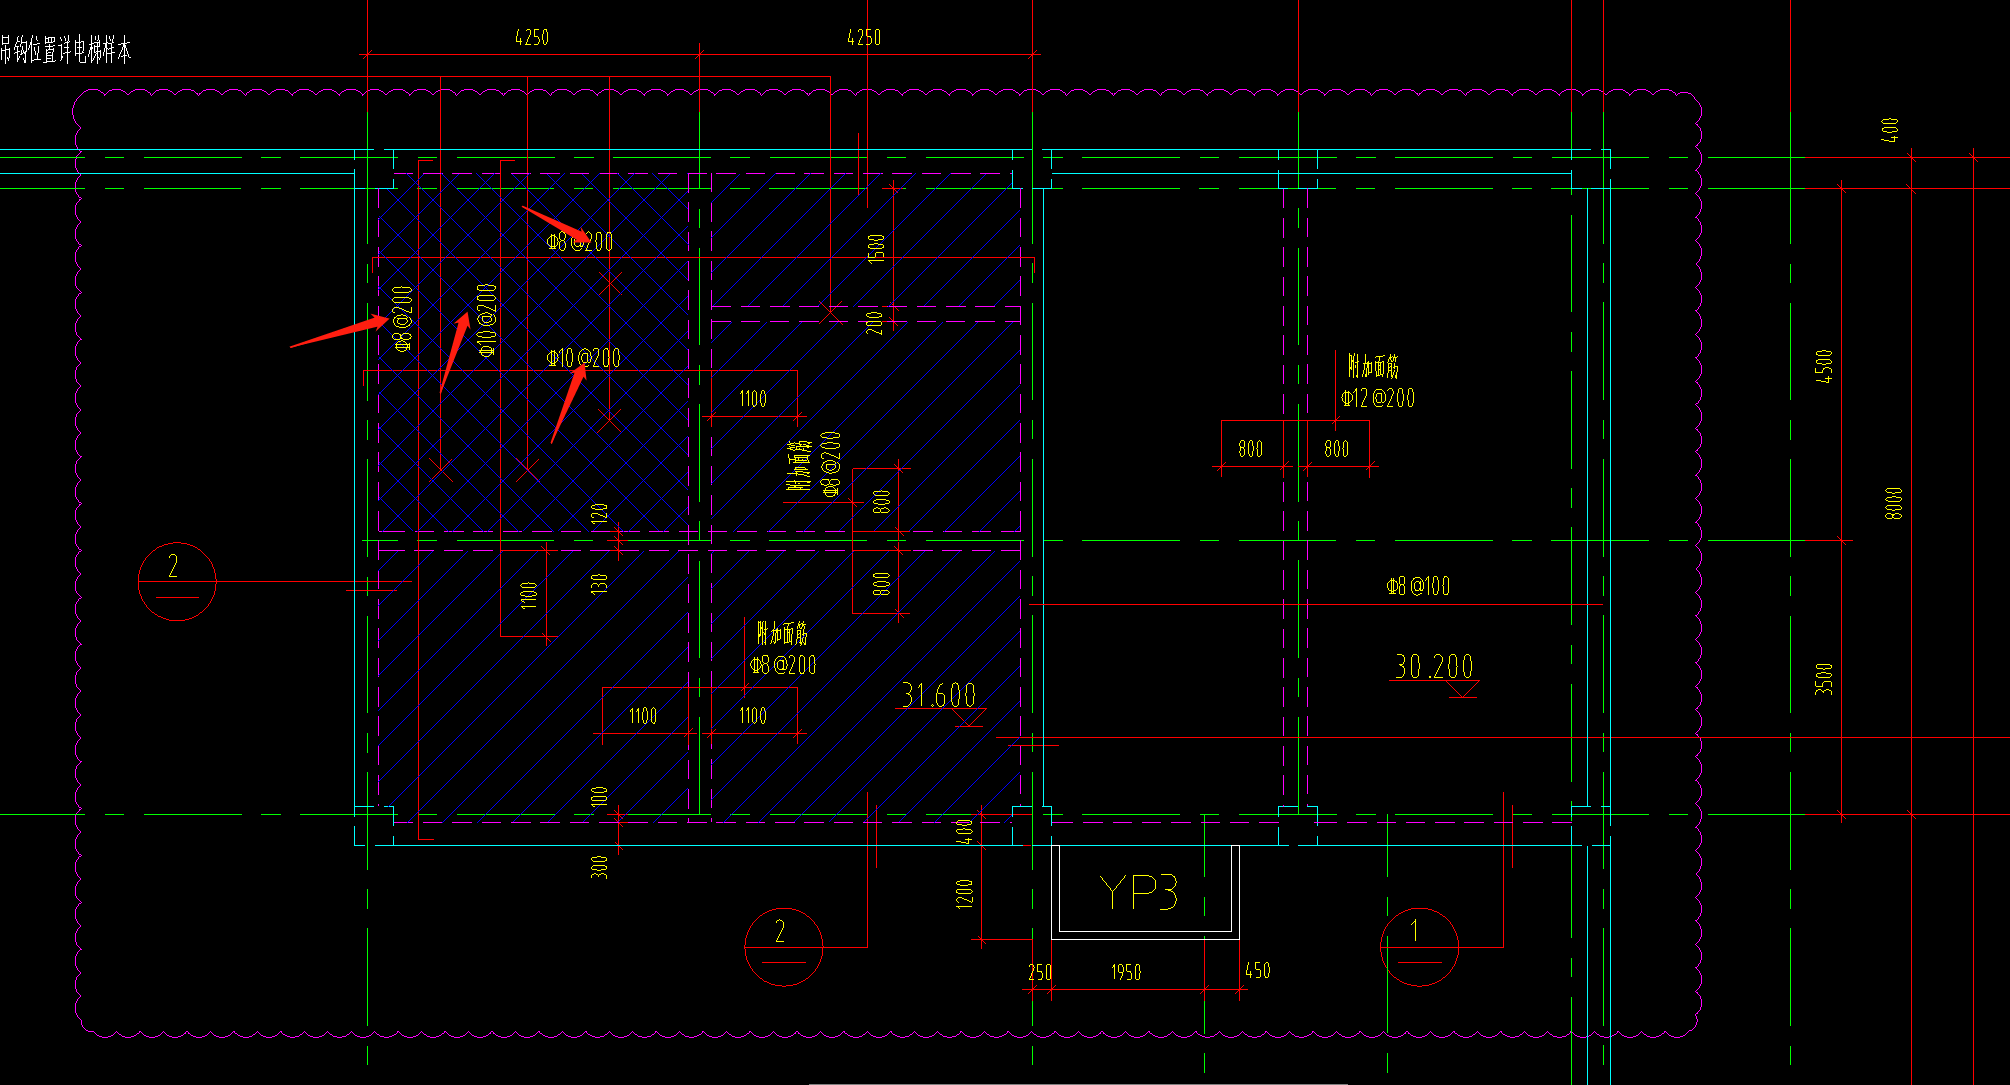Select the vertical Φ10@200 rebar label
The image size is (2010, 1085).
[487, 320]
